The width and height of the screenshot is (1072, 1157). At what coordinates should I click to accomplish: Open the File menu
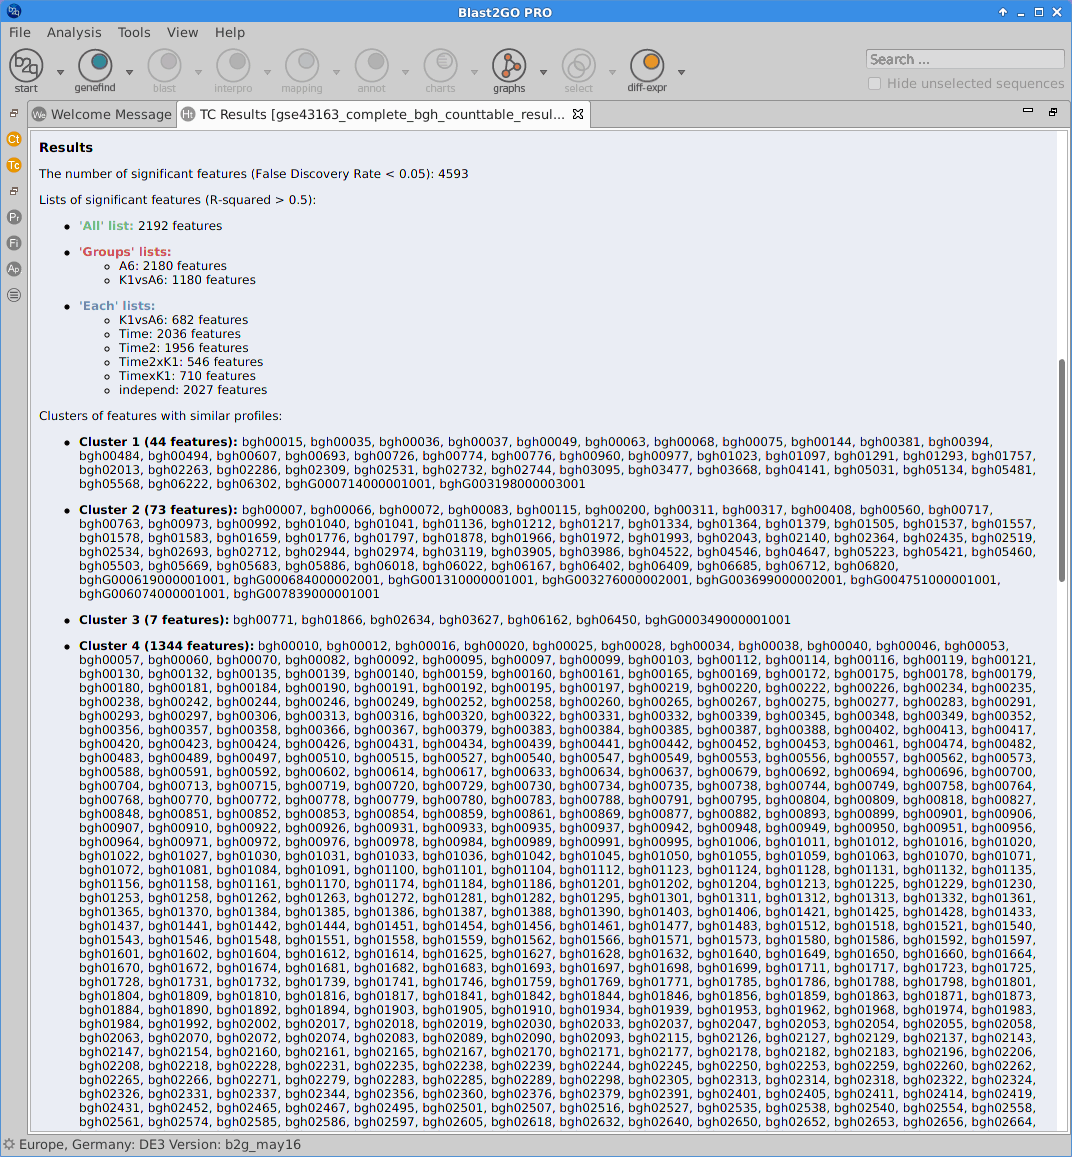click(x=20, y=32)
